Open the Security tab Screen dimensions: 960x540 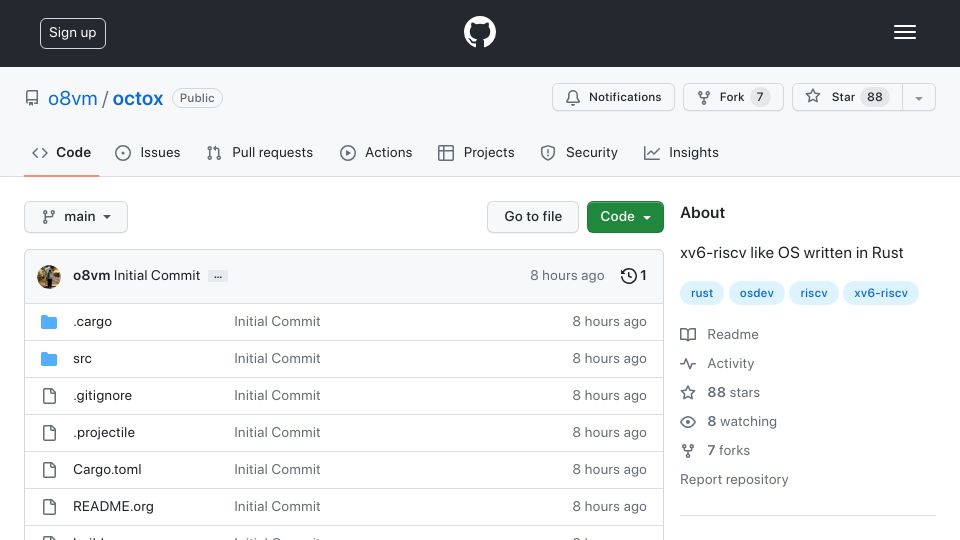(x=579, y=152)
